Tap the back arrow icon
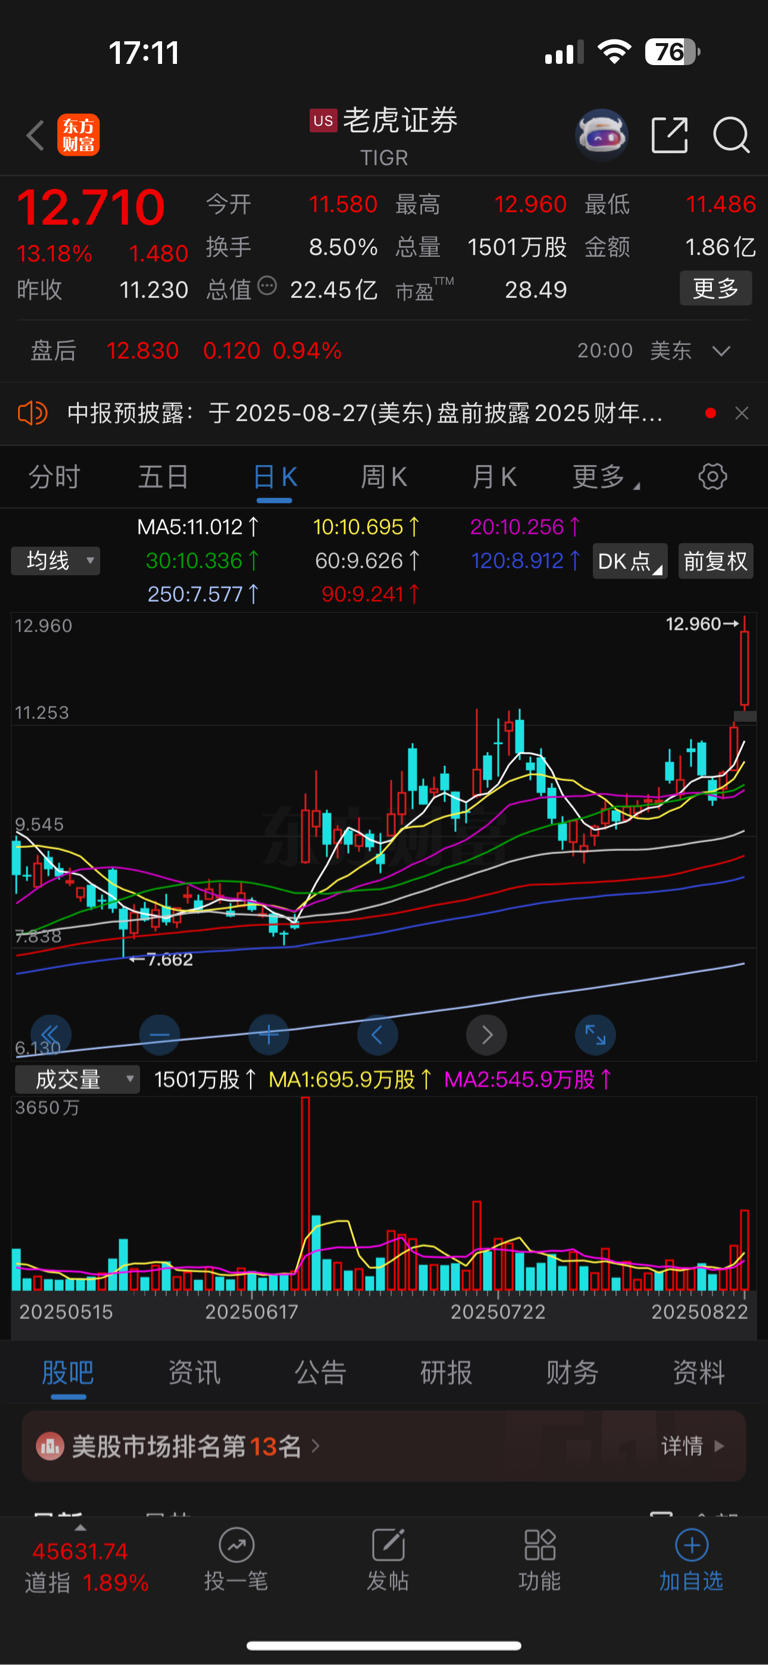 pos(35,135)
